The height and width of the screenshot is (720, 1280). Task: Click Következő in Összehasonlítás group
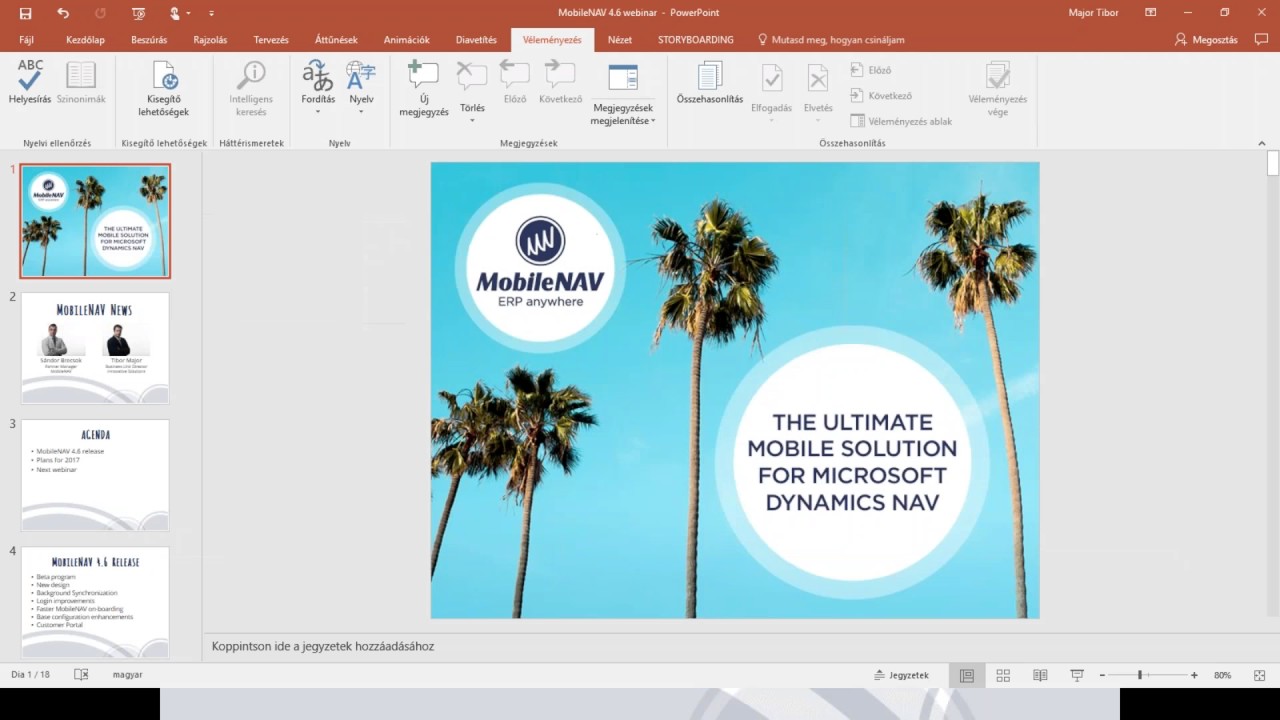pyautogui.click(x=881, y=96)
